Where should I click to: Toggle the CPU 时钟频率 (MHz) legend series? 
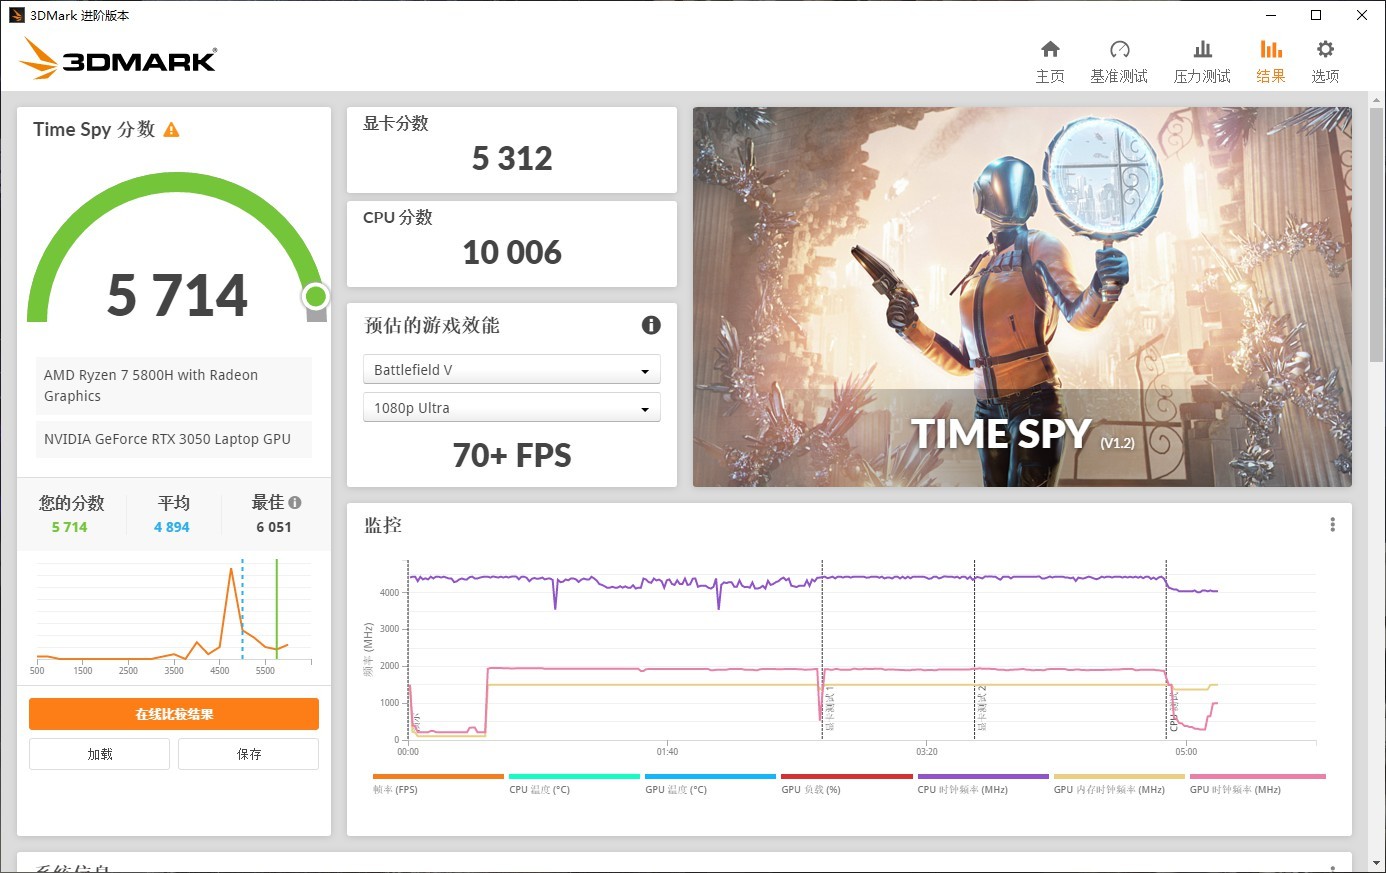pyautogui.click(x=962, y=790)
